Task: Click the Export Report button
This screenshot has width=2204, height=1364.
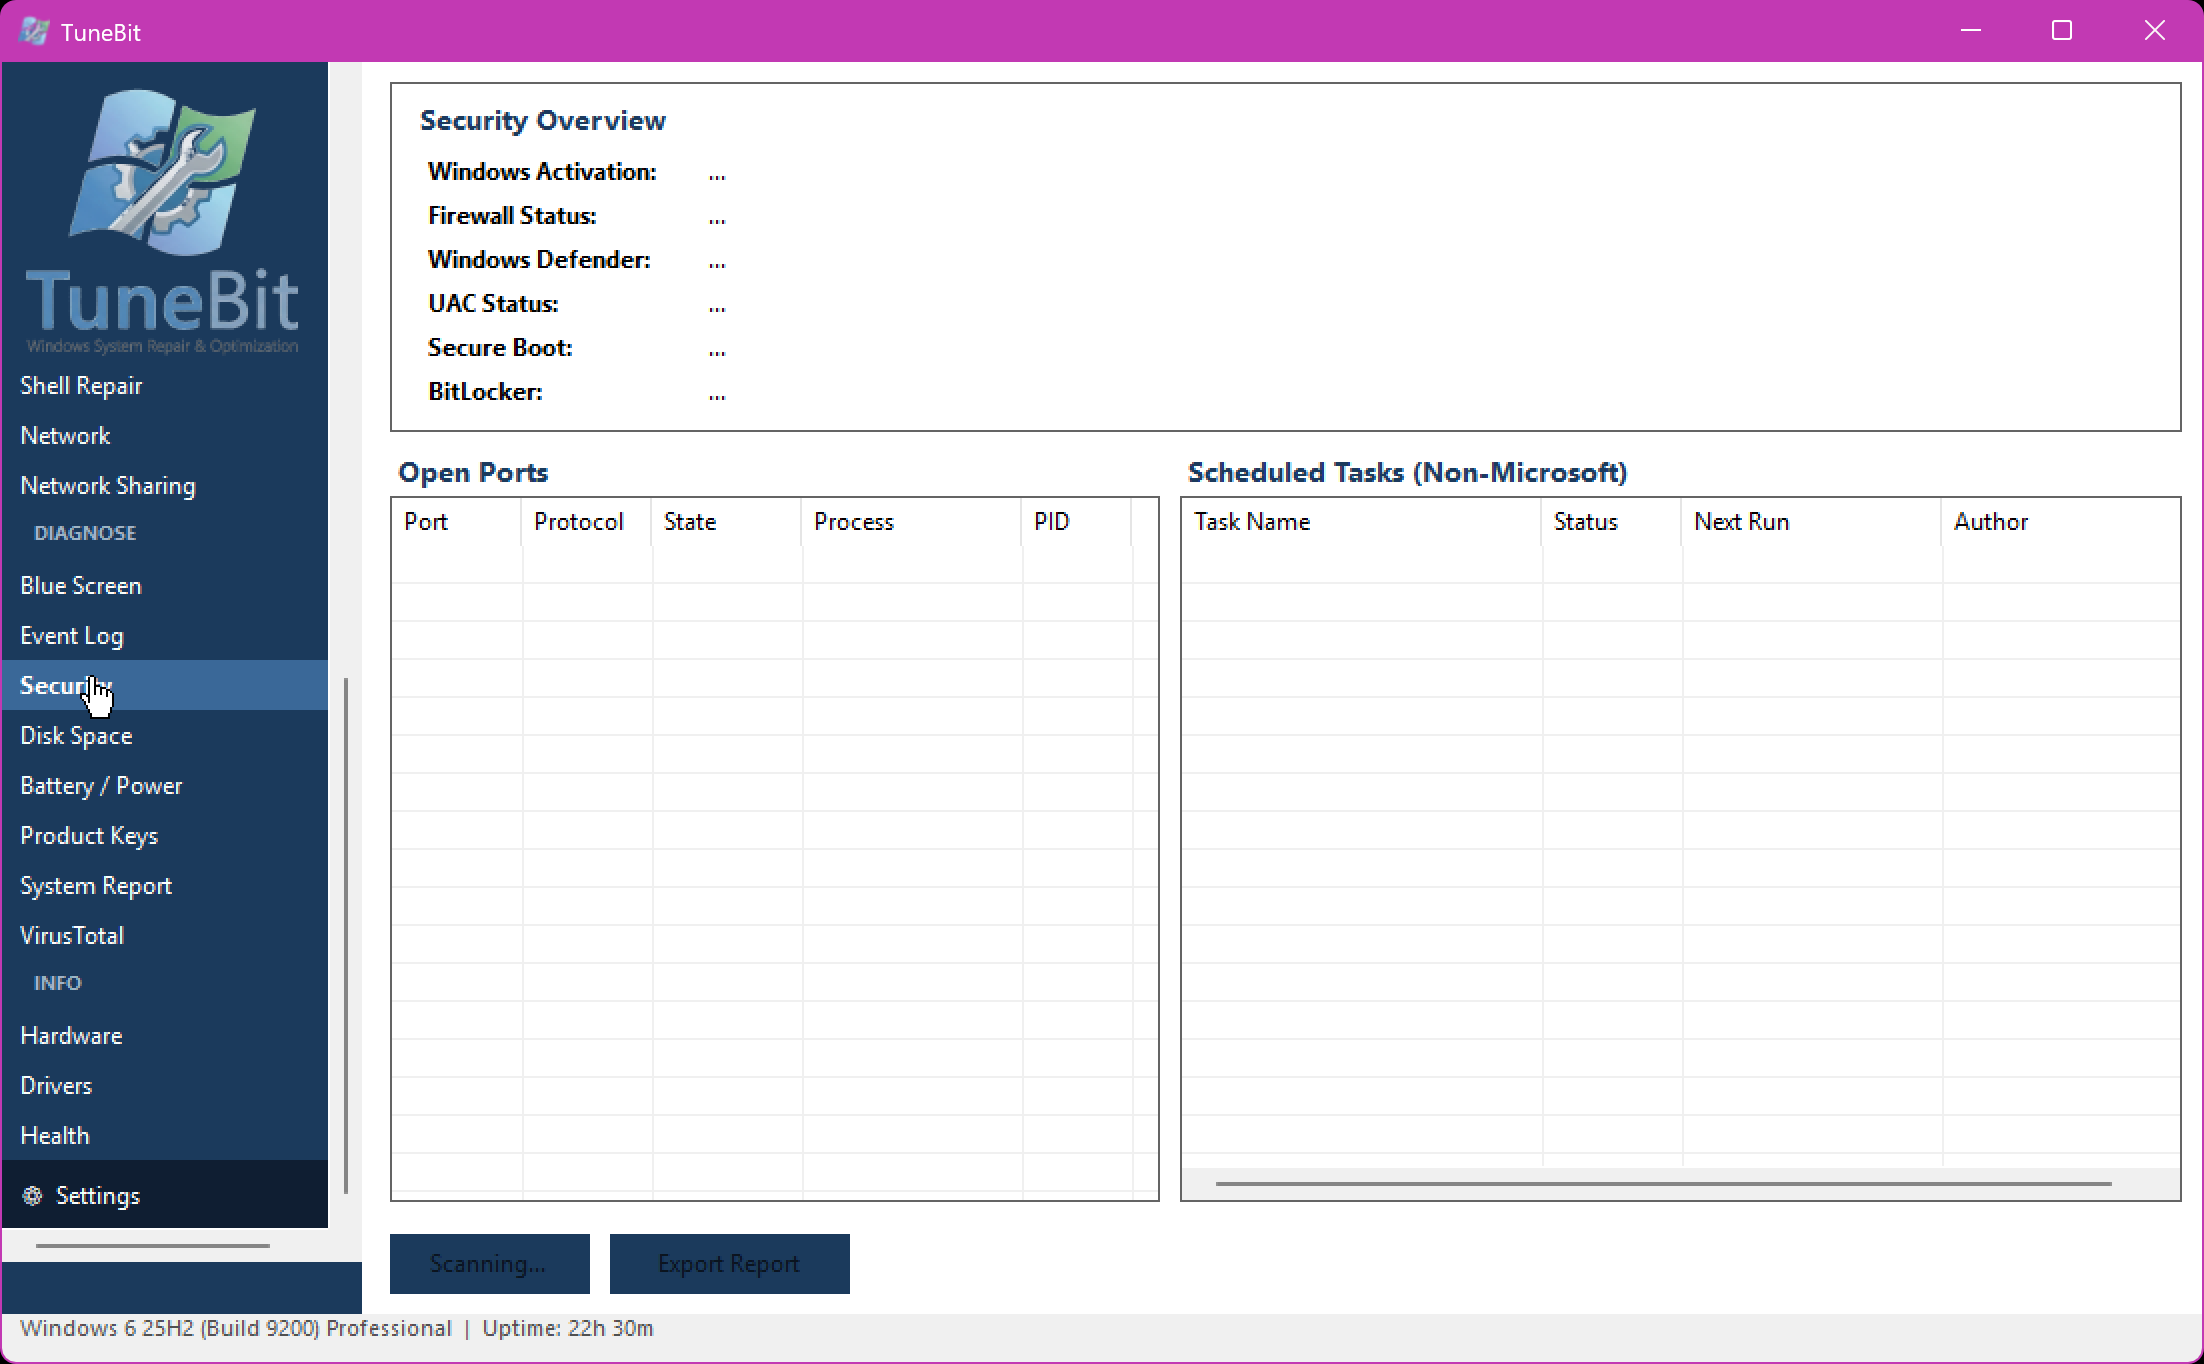Action: click(729, 1264)
